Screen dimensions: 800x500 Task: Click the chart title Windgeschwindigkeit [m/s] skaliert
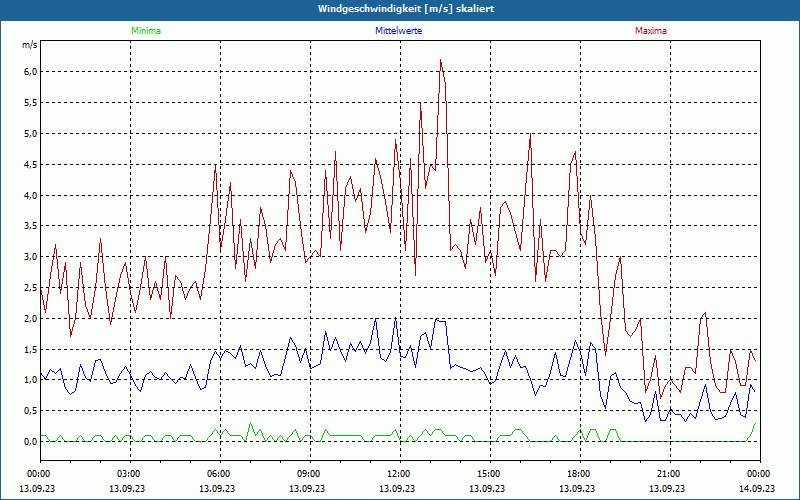point(406,9)
